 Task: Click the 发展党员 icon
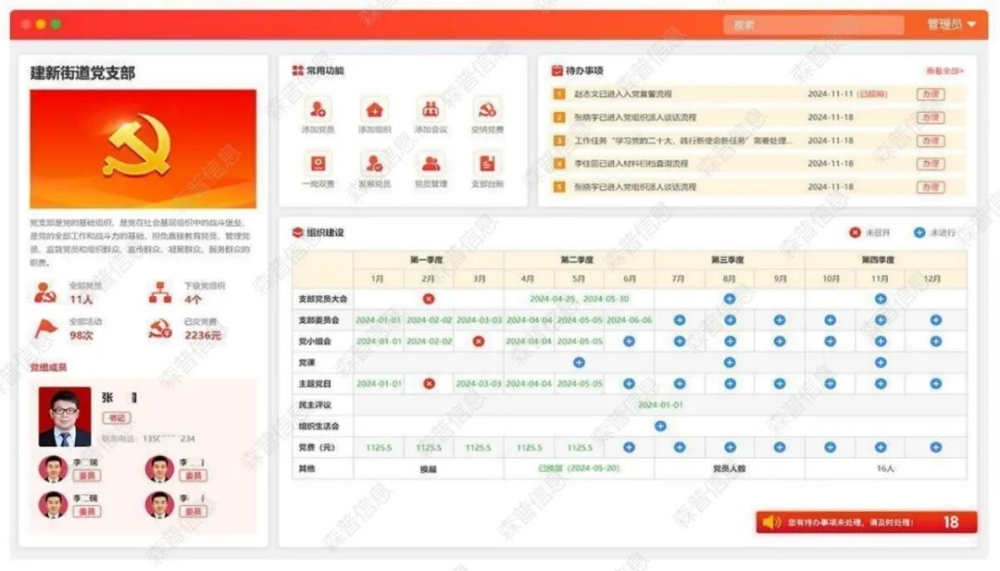point(374,163)
